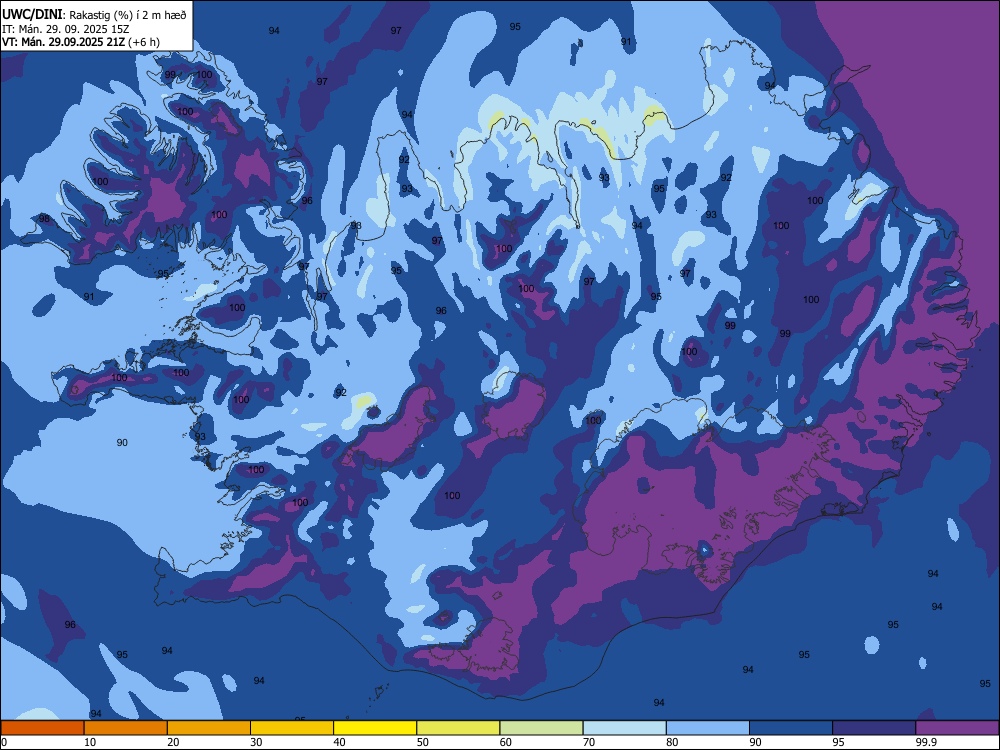Click the purple legend swatch above 99.9
The height and width of the screenshot is (750, 1000).
pyautogui.click(x=957, y=728)
